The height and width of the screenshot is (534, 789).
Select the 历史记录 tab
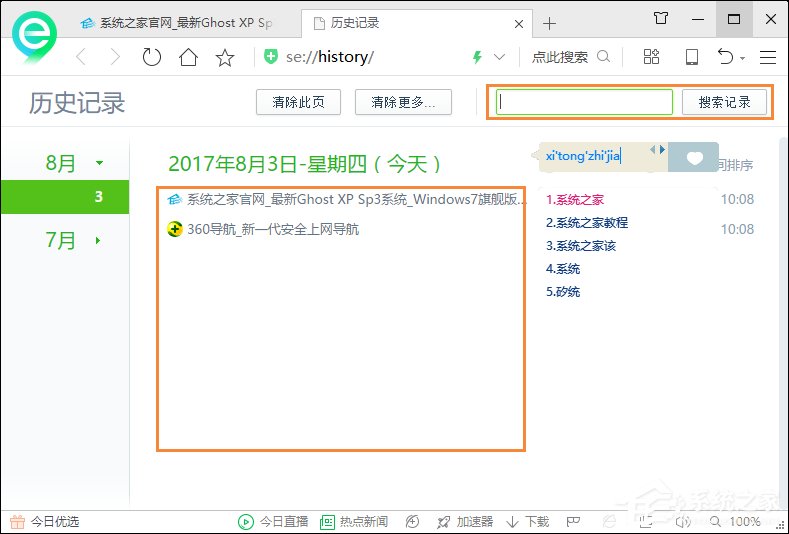coord(417,23)
